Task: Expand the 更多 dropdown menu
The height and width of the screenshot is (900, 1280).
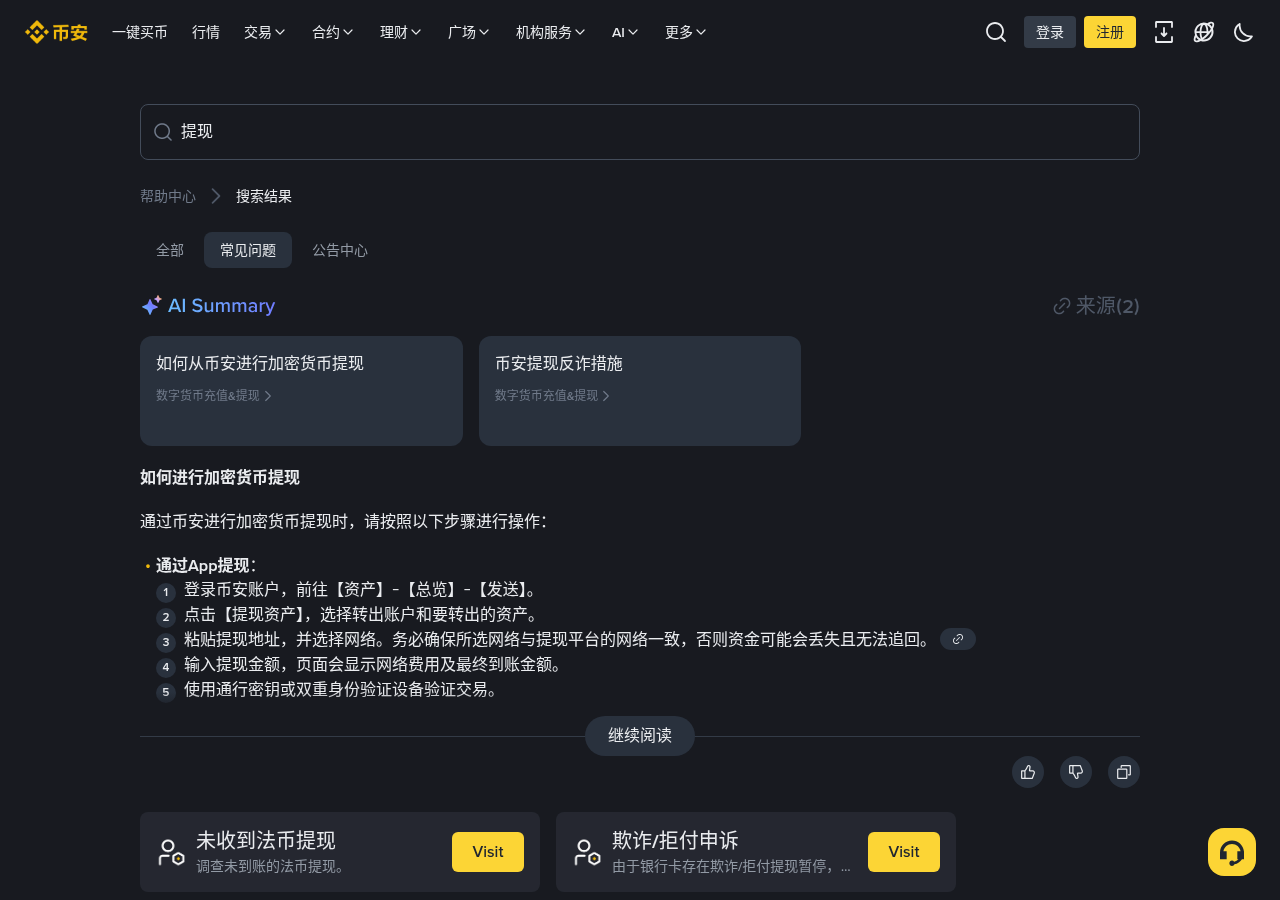Action: pyautogui.click(x=686, y=32)
